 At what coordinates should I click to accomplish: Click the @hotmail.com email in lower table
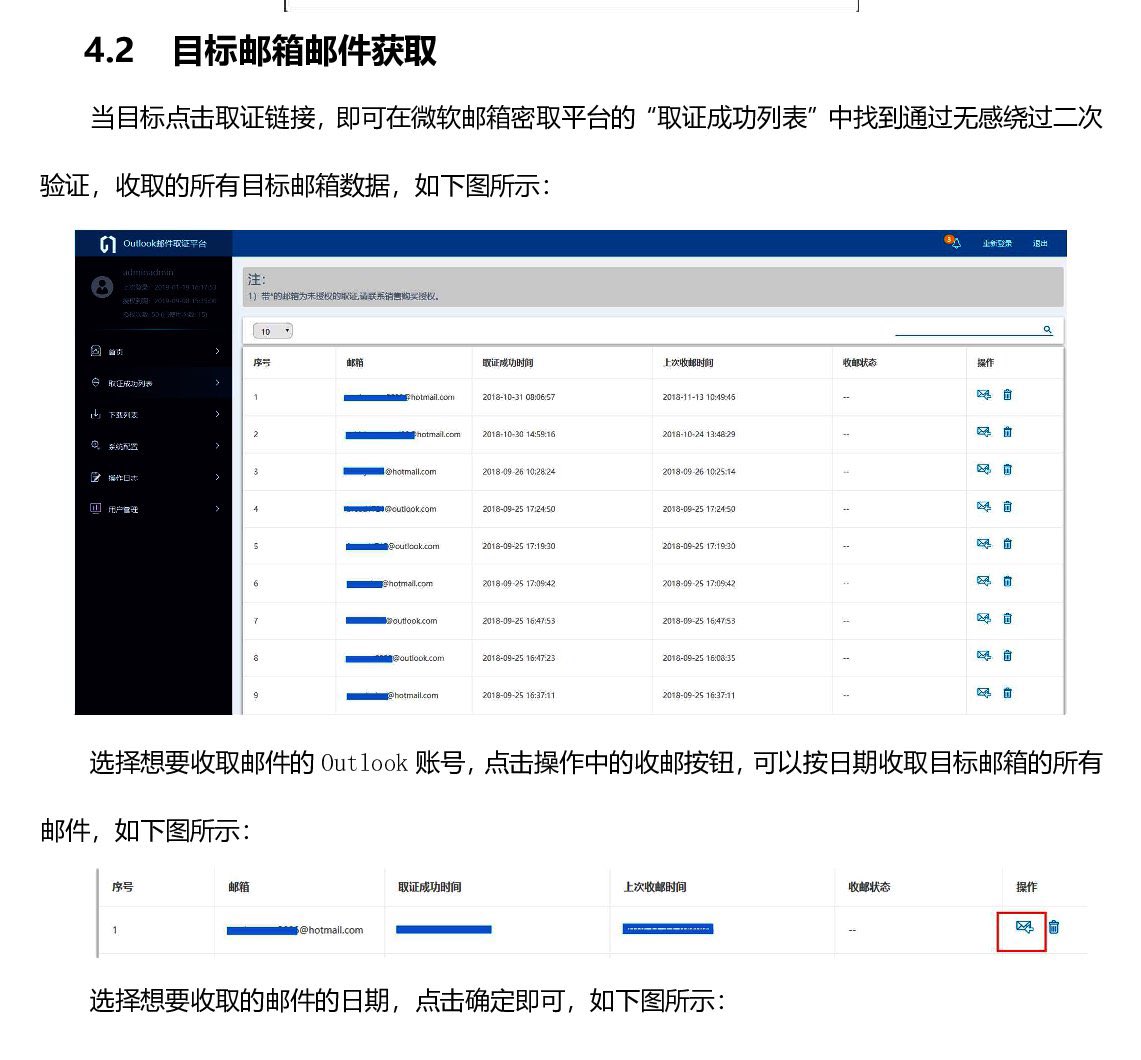point(295,930)
